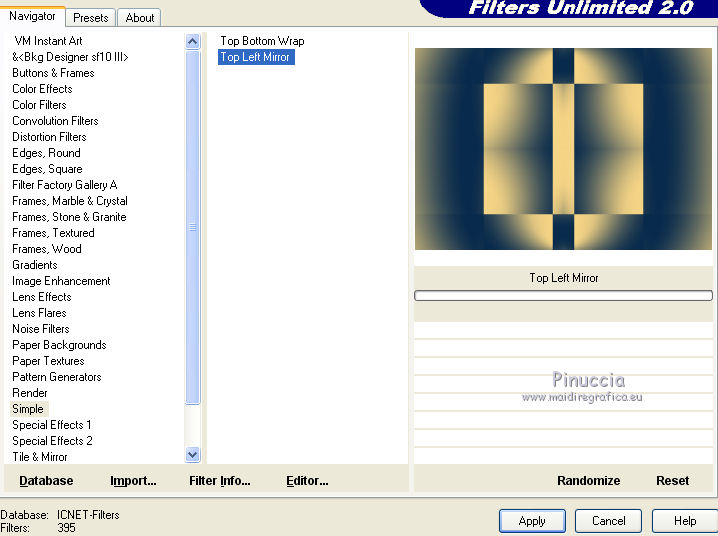Select Special Effects 1 category
Image resolution: width=718 pixels, height=536 pixels.
click(52, 426)
